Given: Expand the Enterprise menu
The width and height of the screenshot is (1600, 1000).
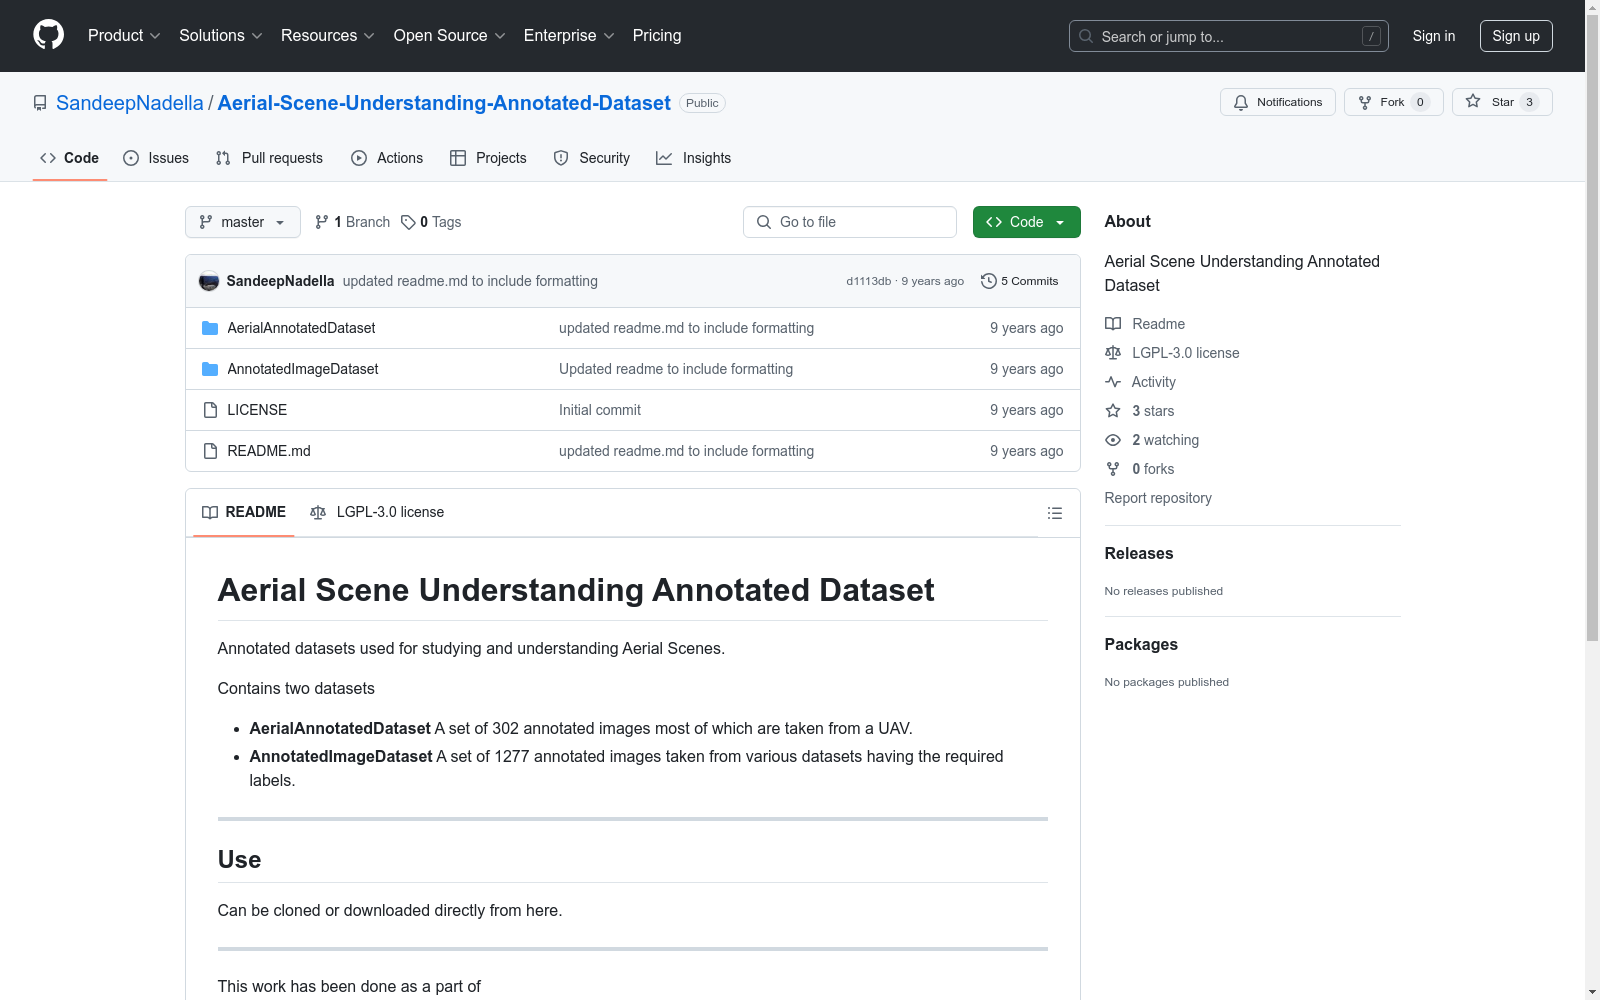Looking at the screenshot, I should pos(568,36).
